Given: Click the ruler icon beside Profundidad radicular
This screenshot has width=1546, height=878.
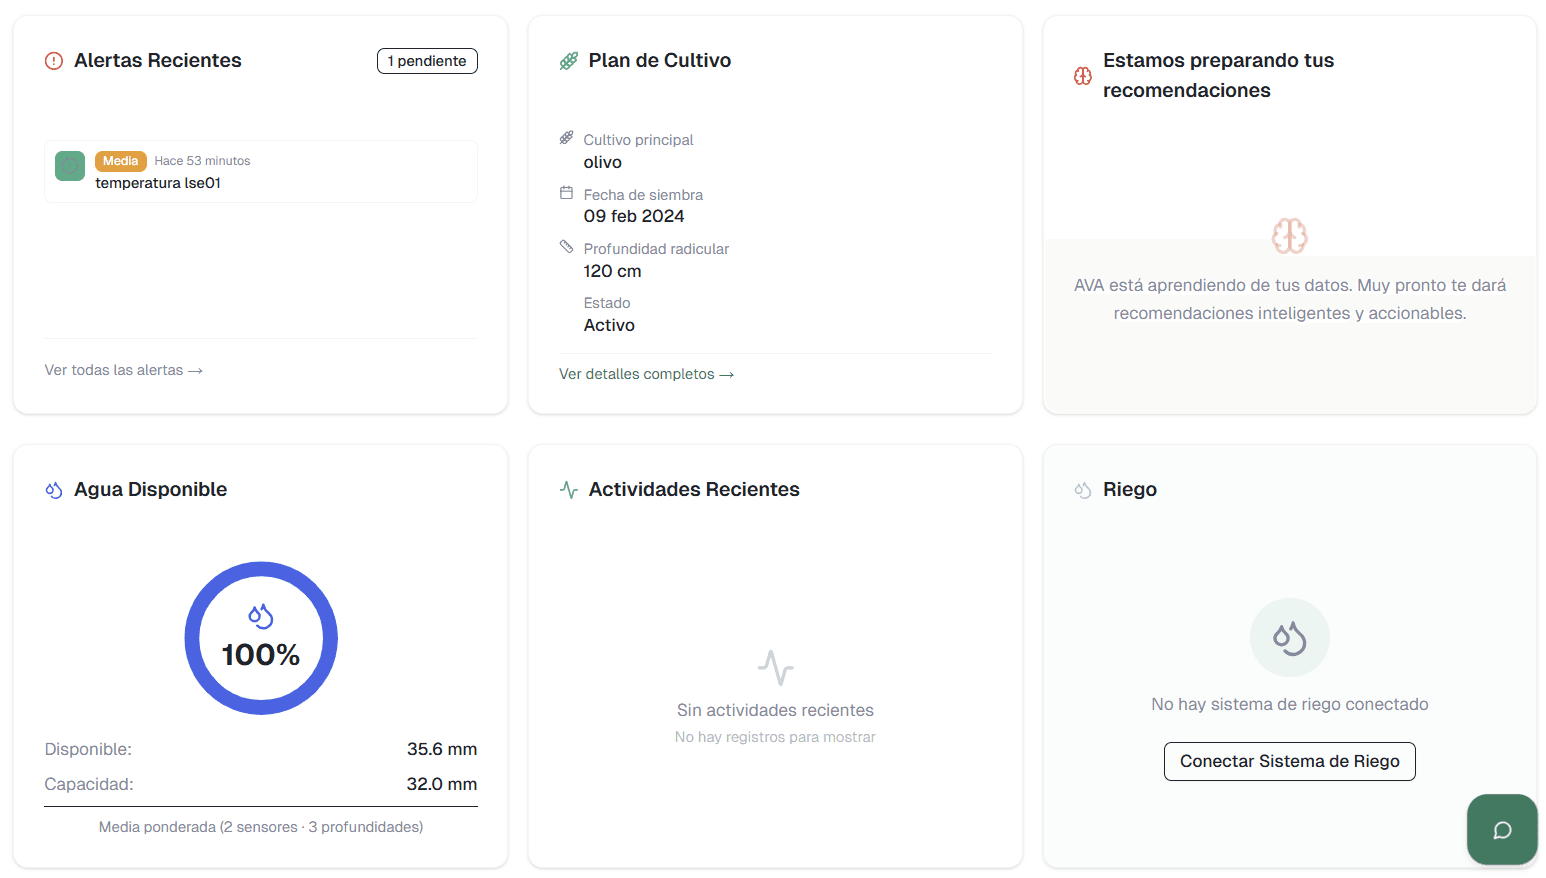Looking at the screenshot, I should coord(566,246).
